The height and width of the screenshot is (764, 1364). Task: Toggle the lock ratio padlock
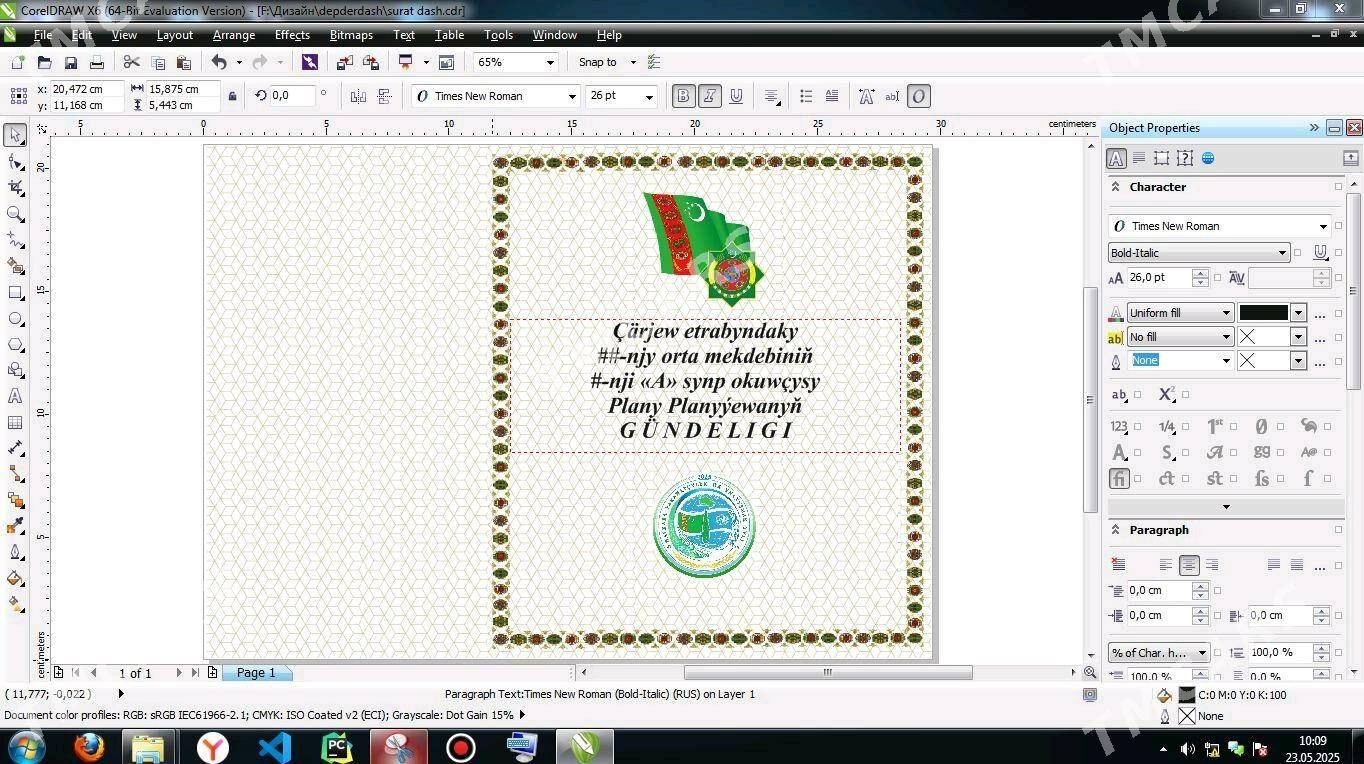point(232,96)
